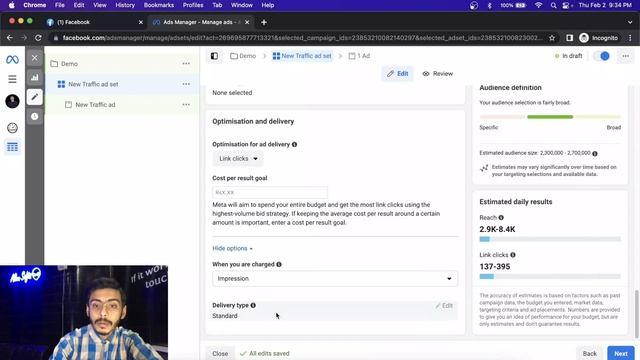Click the Reach estimate bar
The width and height of the screenshot is (640, 360).
(550, 239)
